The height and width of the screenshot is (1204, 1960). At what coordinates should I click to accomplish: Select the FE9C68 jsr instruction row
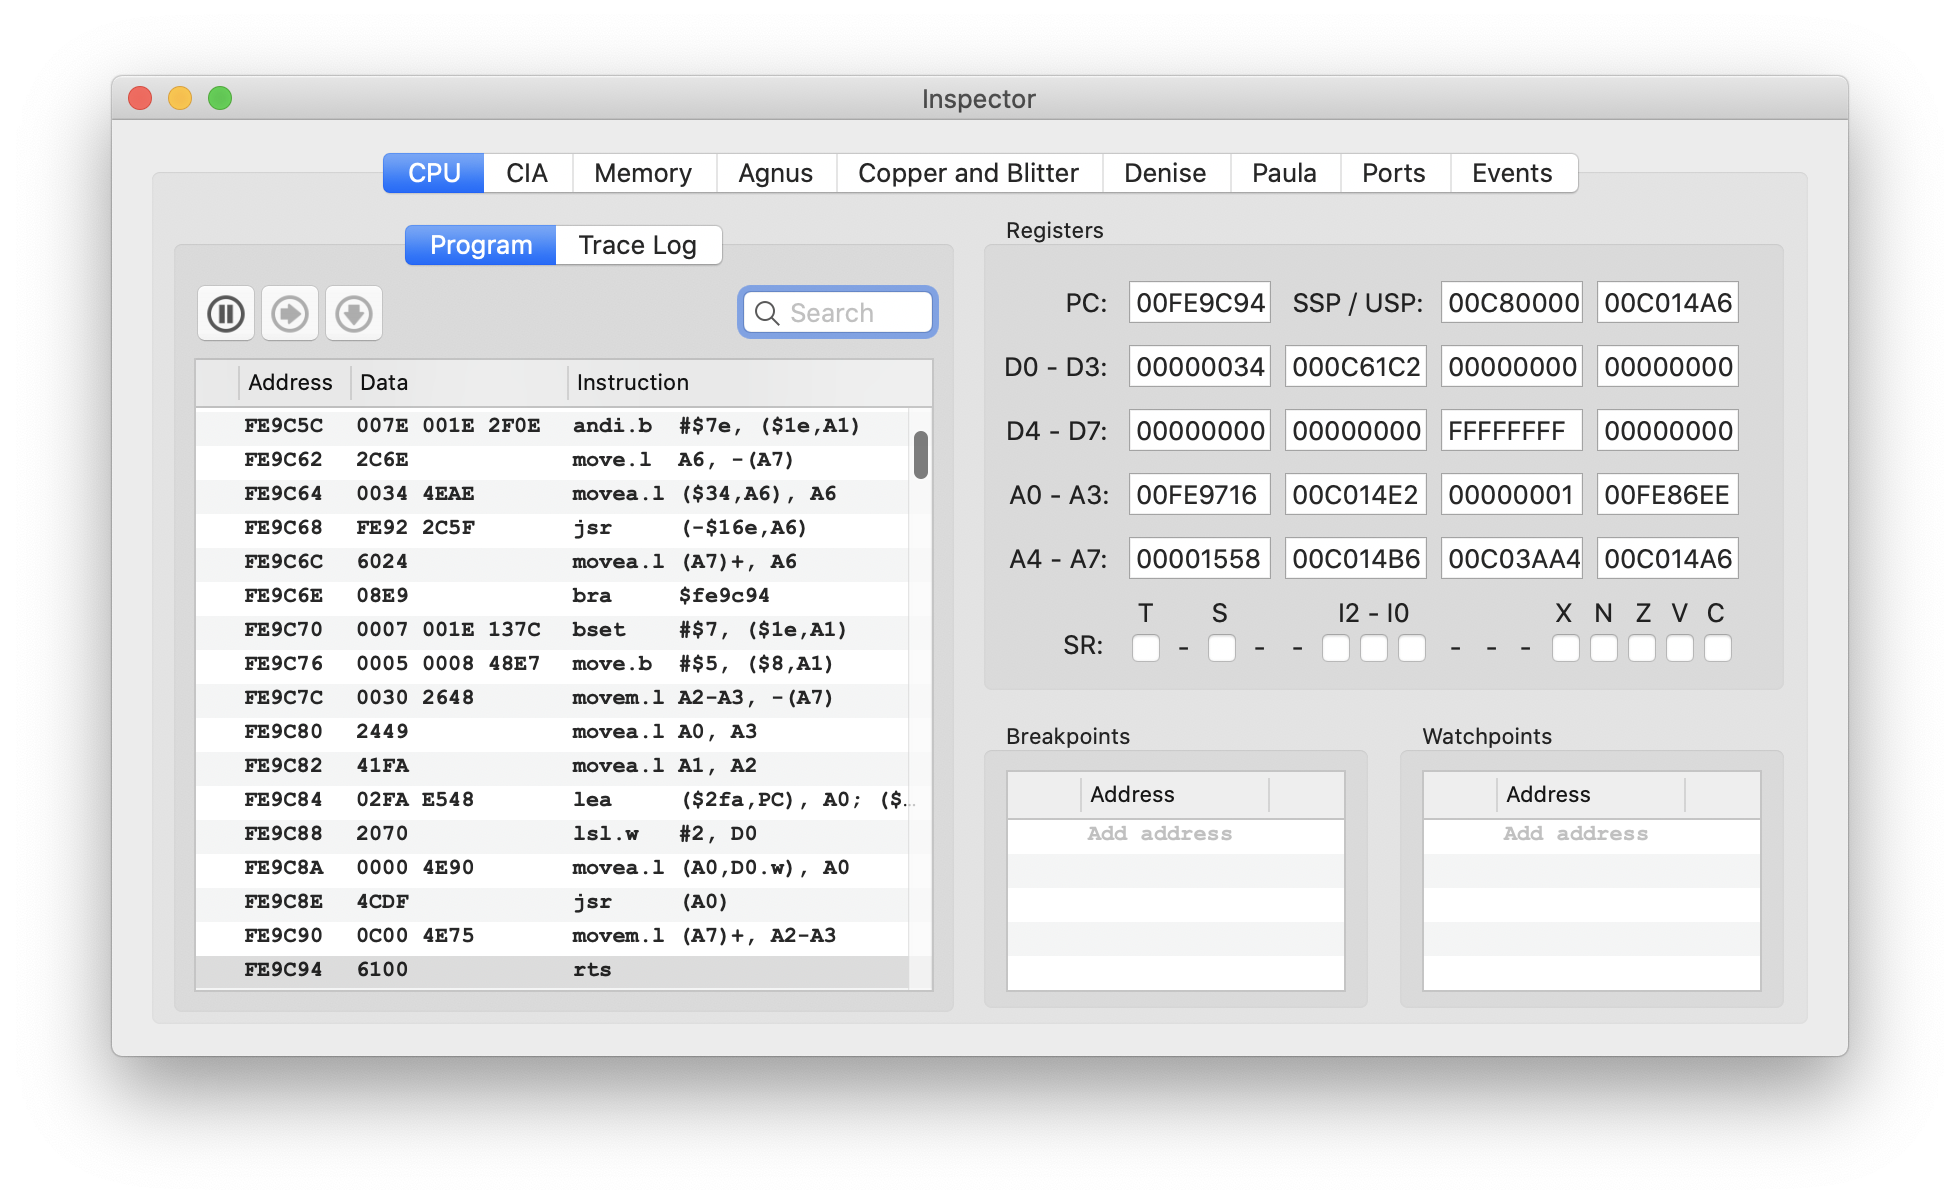[x=552, y=528]
